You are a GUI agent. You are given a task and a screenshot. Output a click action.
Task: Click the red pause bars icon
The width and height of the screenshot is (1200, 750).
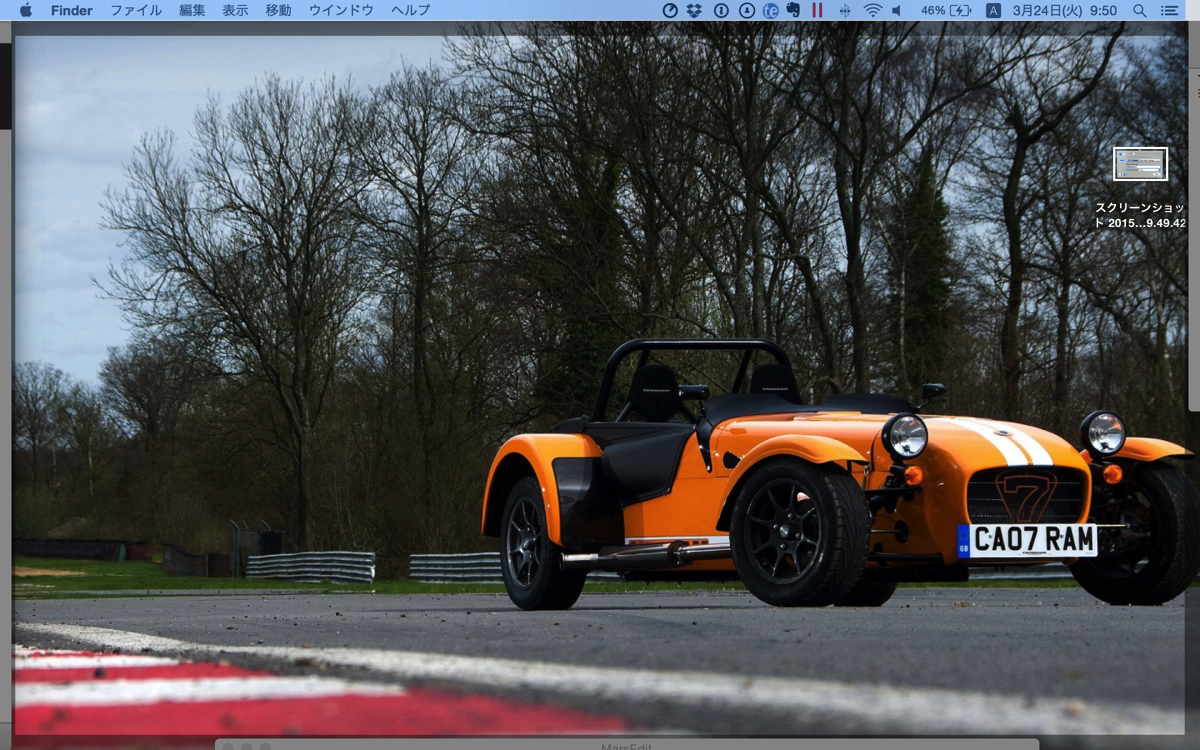pyautogui.click(x=817, y=10)
